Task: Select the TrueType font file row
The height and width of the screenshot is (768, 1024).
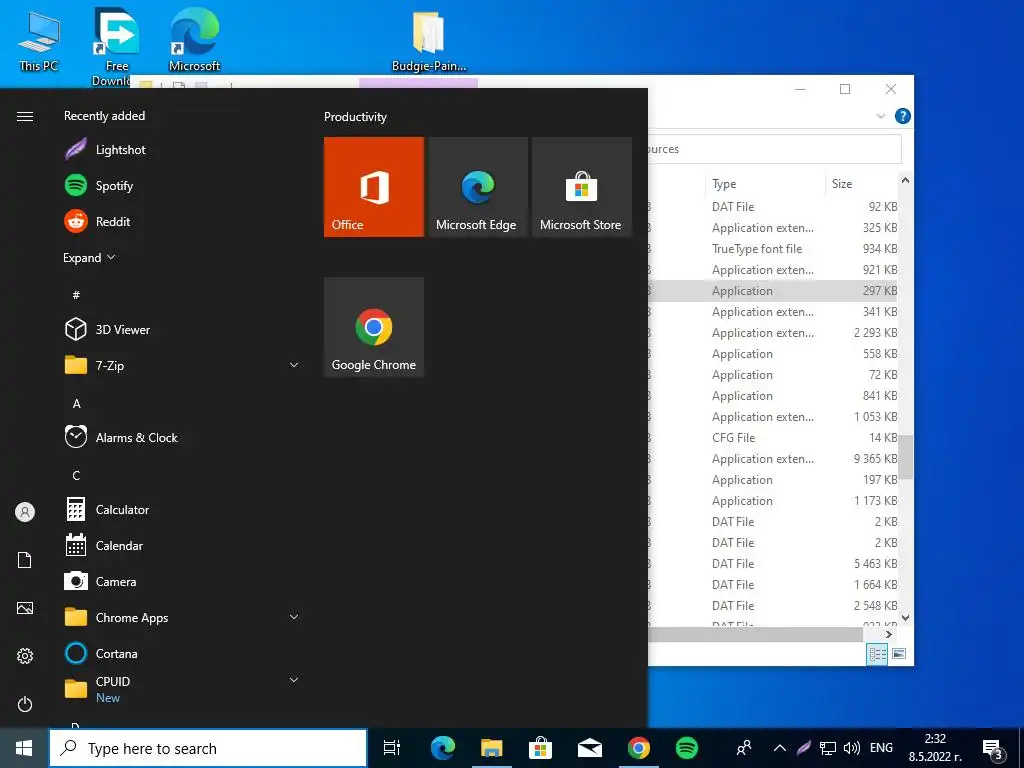Action: (774, 248)
